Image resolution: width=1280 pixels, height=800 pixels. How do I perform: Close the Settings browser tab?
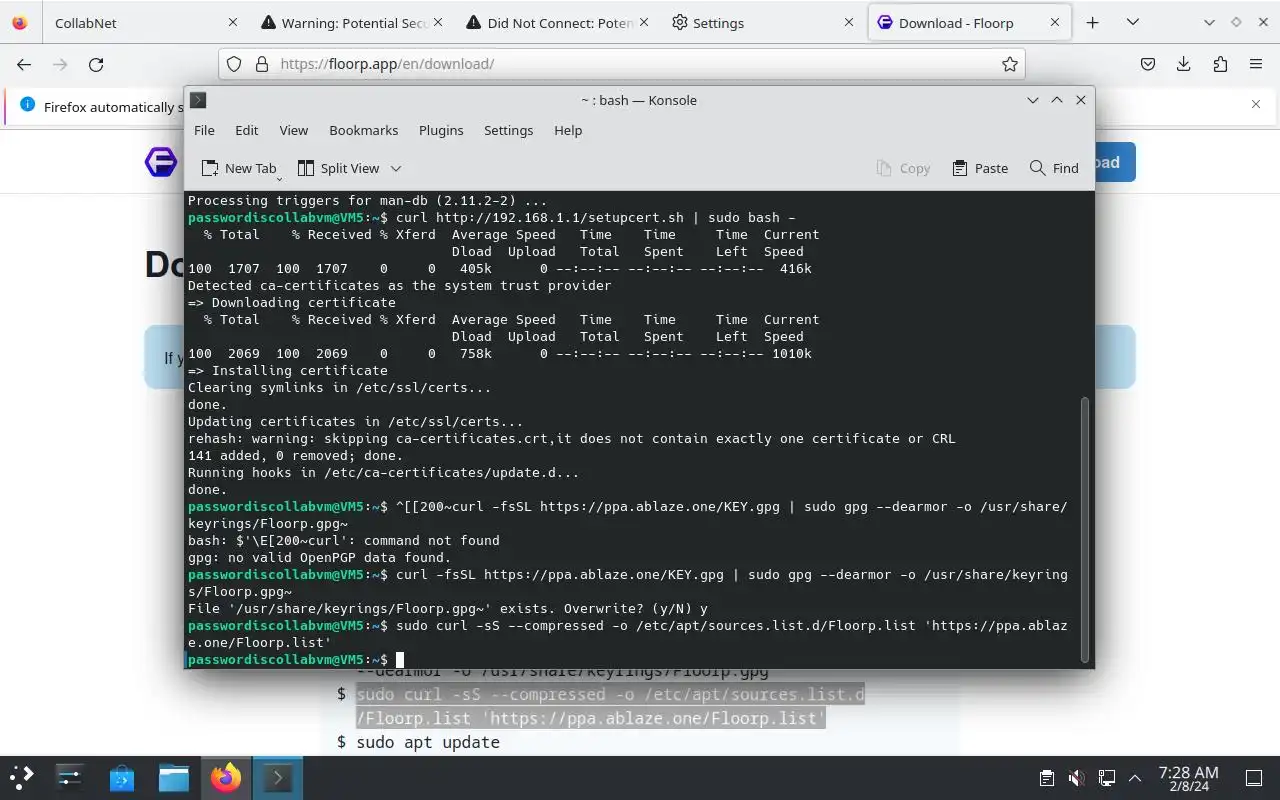coord(849,22)
